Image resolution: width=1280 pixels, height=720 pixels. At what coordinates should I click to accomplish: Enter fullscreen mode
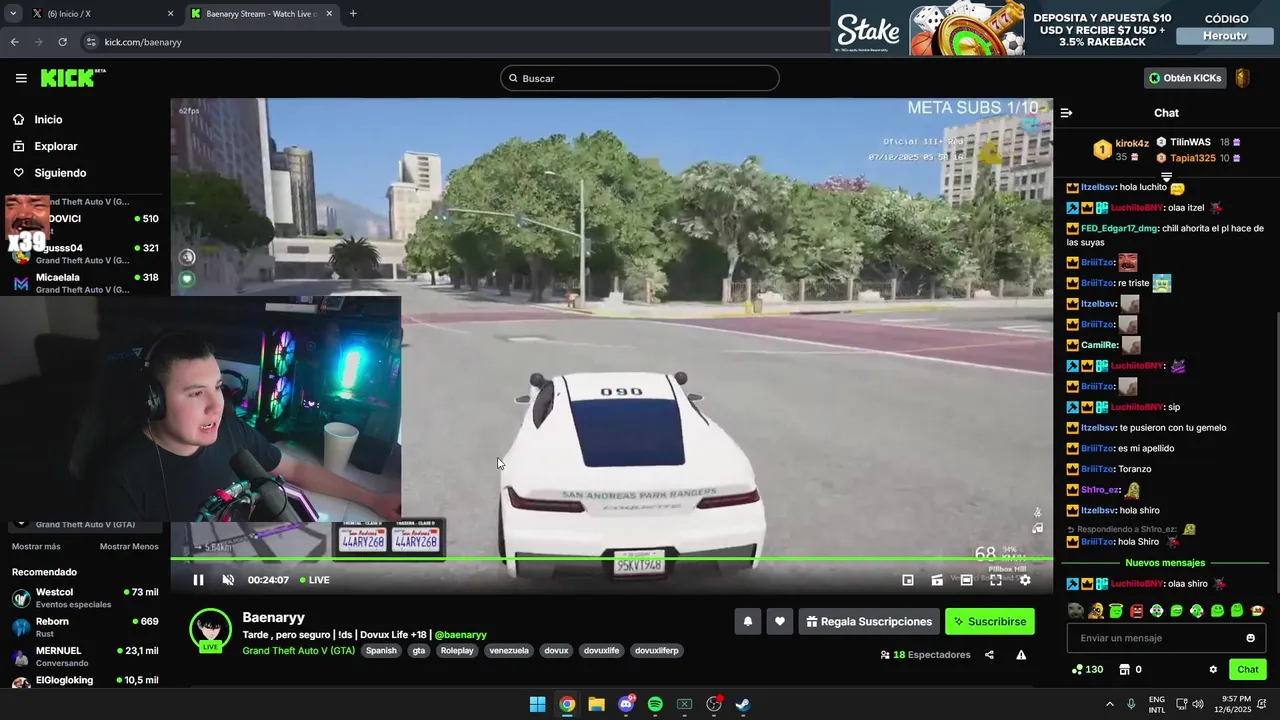tap(996, 580)
